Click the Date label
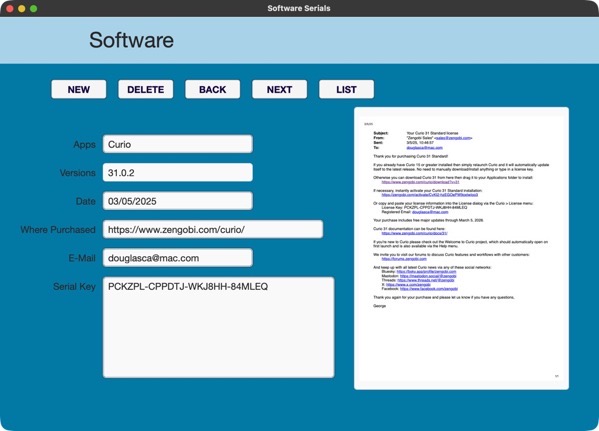The image size is (599, 431). point(86,201)
